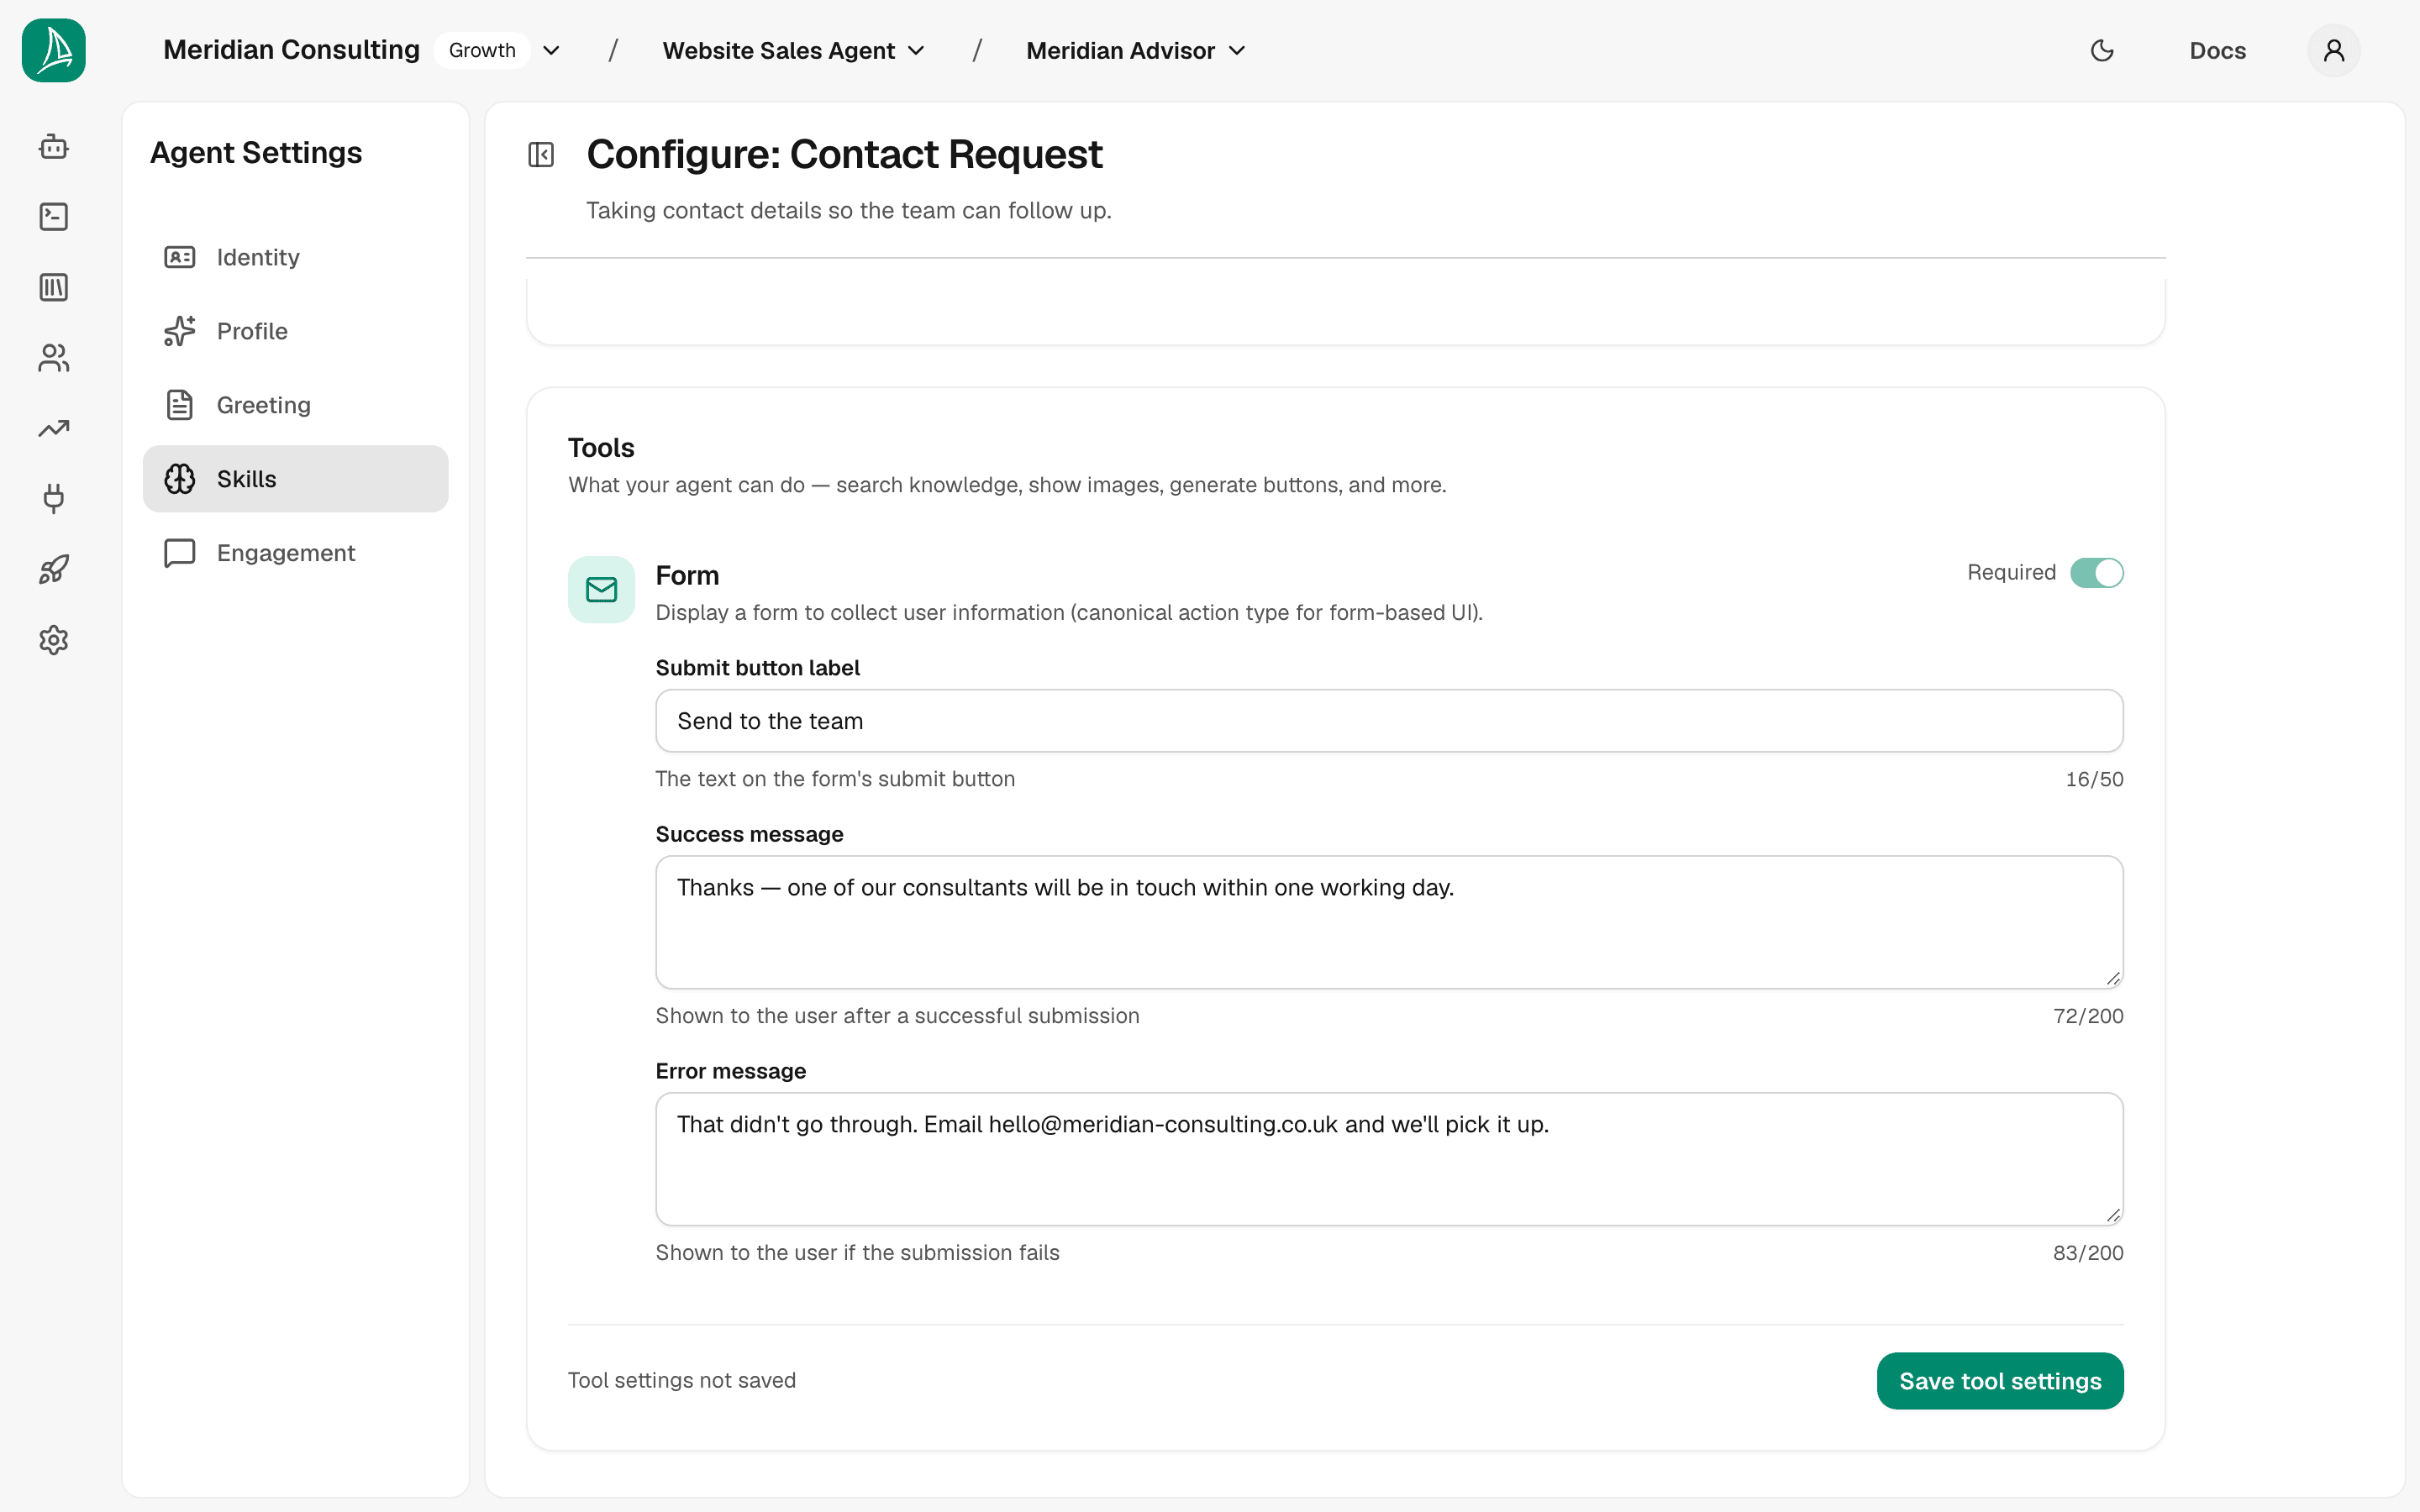Toggle the Form Required switch
The width and height of the screenshot is (2420, 1512).
(x=2096, y=573)
